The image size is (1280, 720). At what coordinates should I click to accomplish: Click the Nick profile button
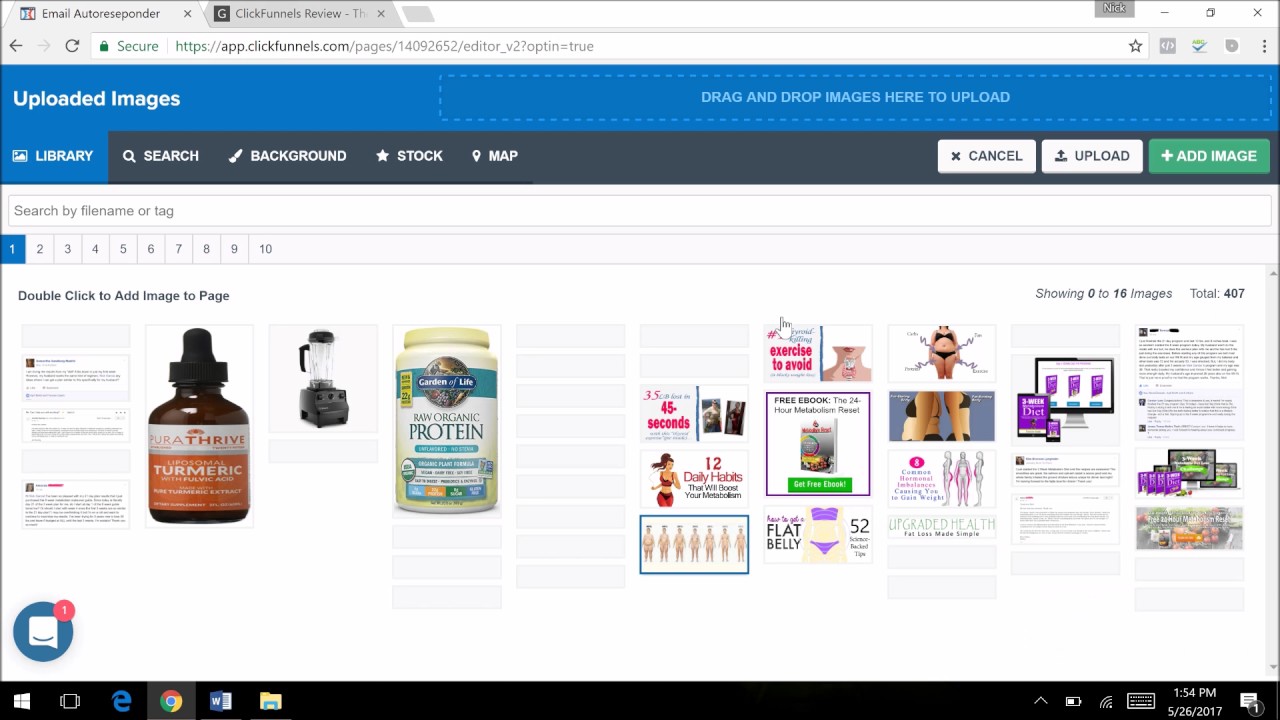[x=1114, y=8]
